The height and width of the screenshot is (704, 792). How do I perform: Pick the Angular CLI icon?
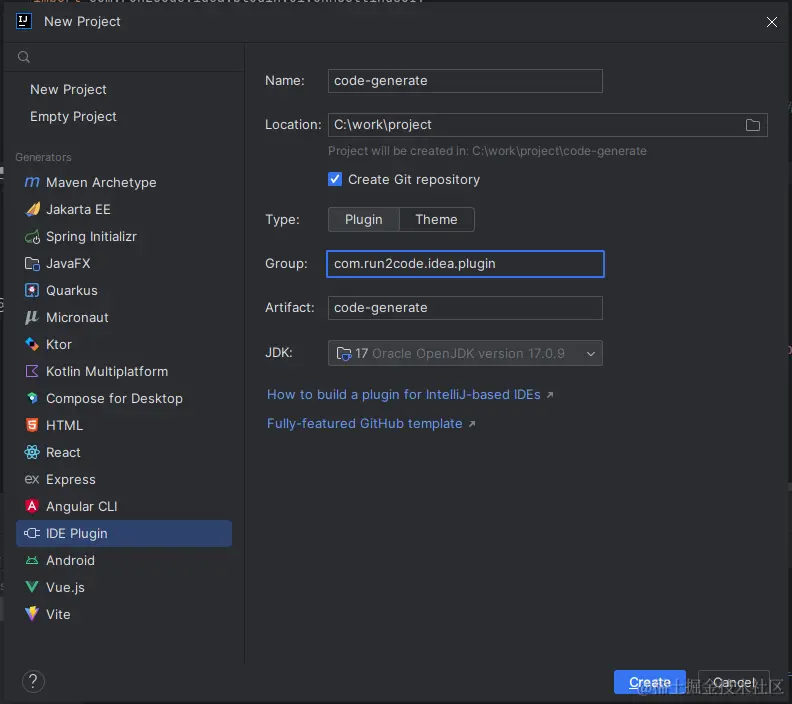coord(32,507)
